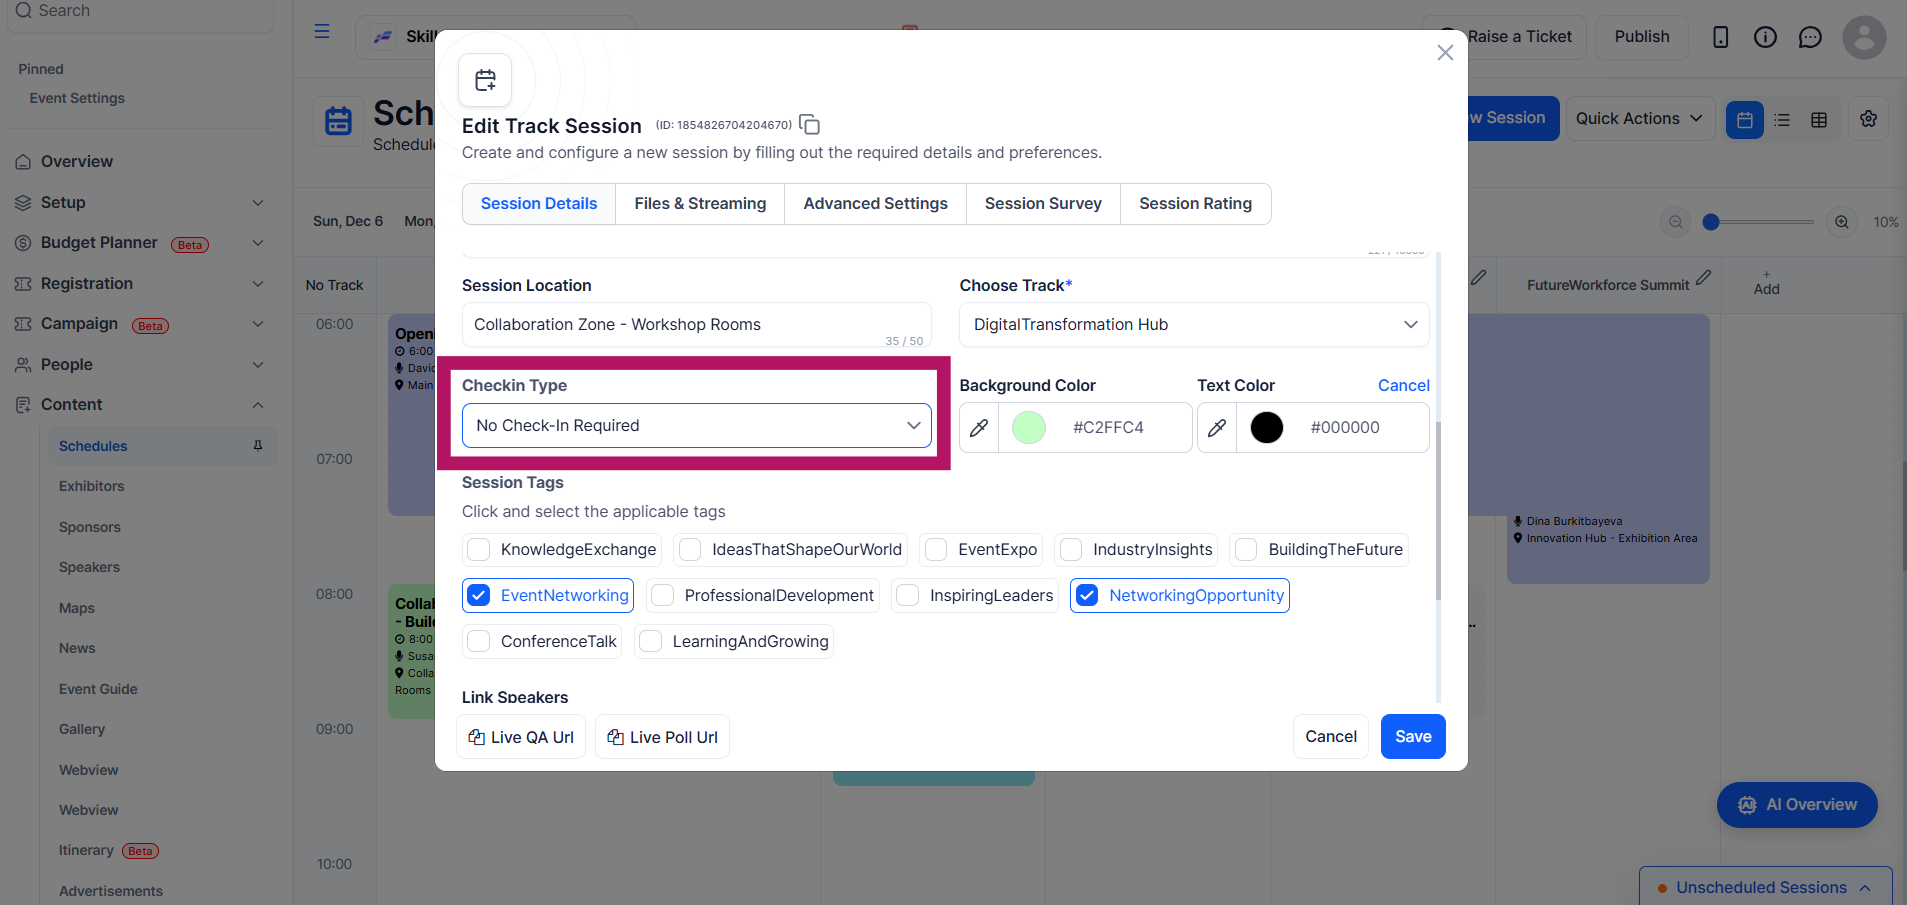Check the IndustryInsights tag
Image resolution: width=1907 pixels, height=905 pixels.
click(x=1071, y=550)
